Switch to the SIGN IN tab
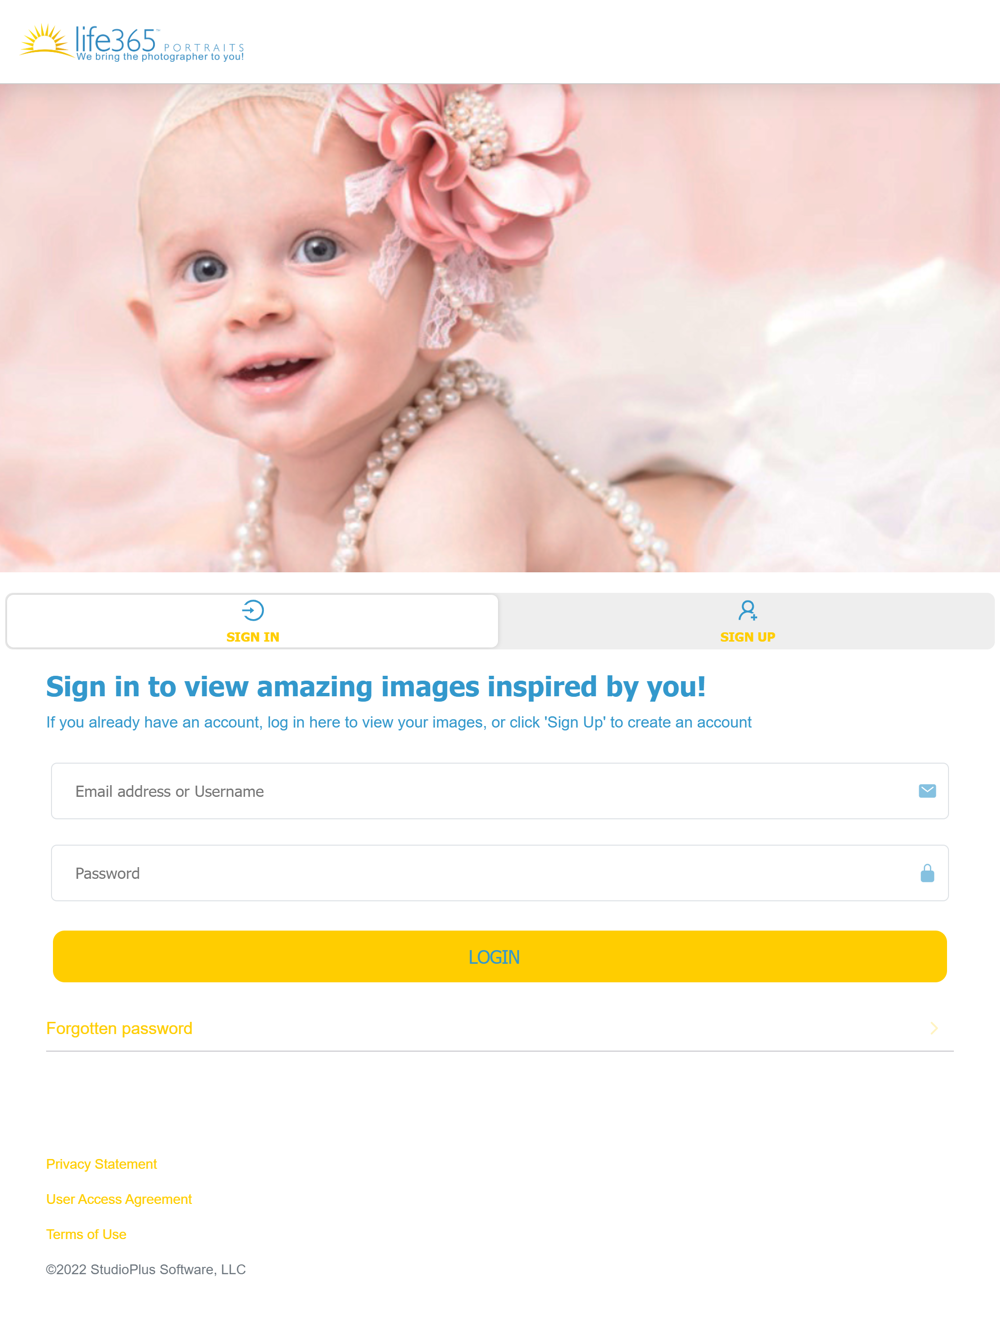1000x1334 pixels. point(253,621)
